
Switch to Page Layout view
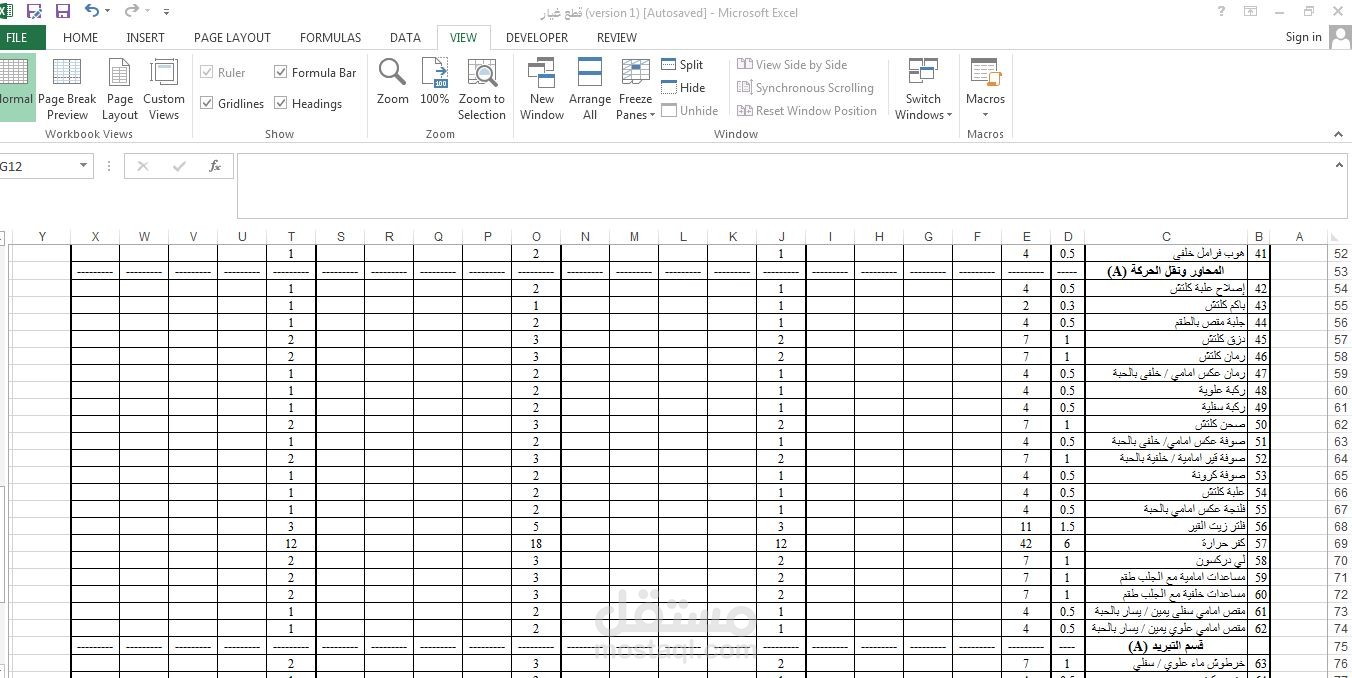[119, 89]
